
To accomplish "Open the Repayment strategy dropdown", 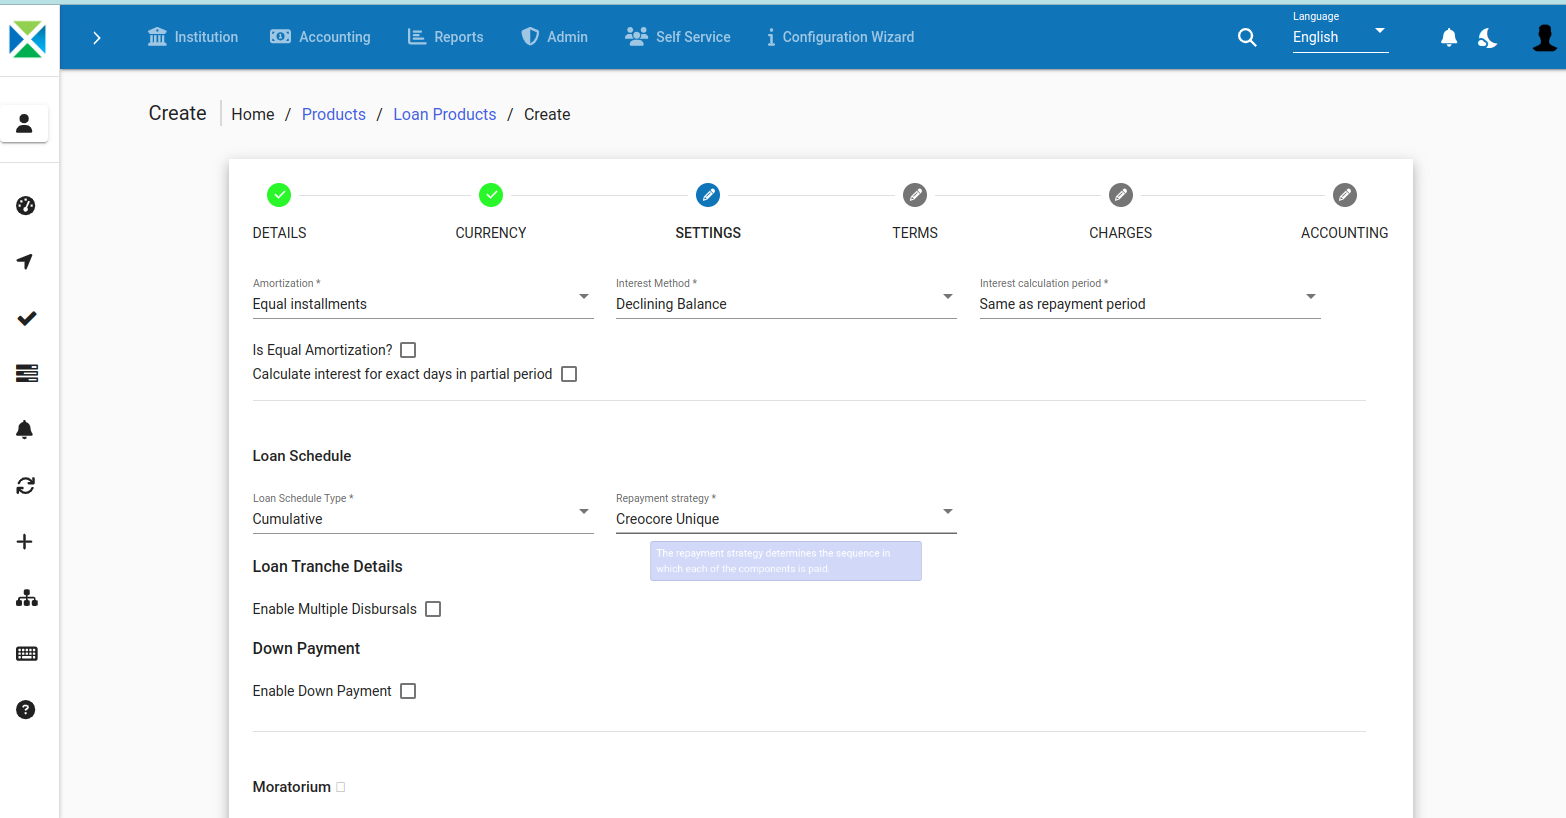I will tap(785, 519).
